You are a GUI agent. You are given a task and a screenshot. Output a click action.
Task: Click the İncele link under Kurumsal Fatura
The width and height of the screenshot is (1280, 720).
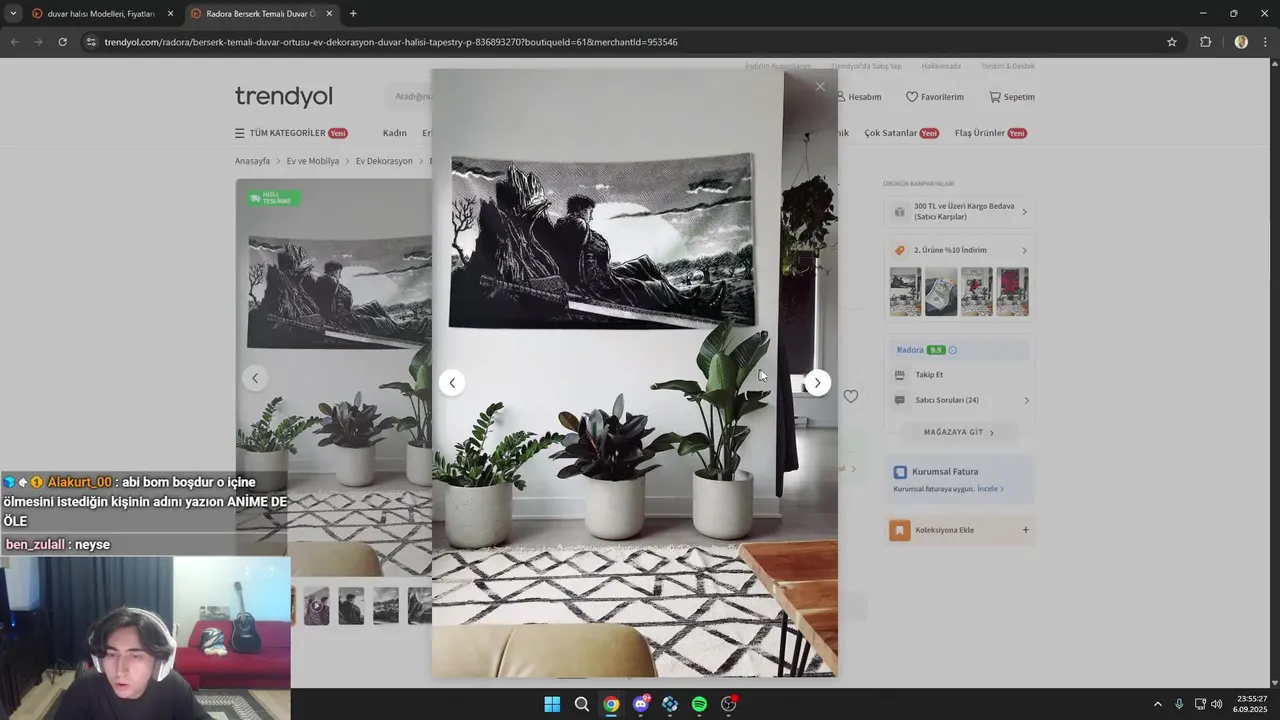click(990, 489)
